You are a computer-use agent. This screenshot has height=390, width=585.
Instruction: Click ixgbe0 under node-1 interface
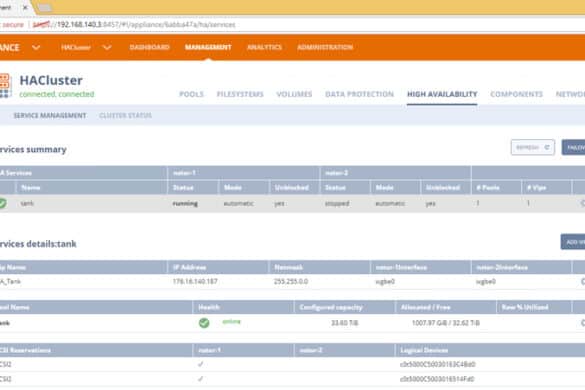(x=385, y=281)
